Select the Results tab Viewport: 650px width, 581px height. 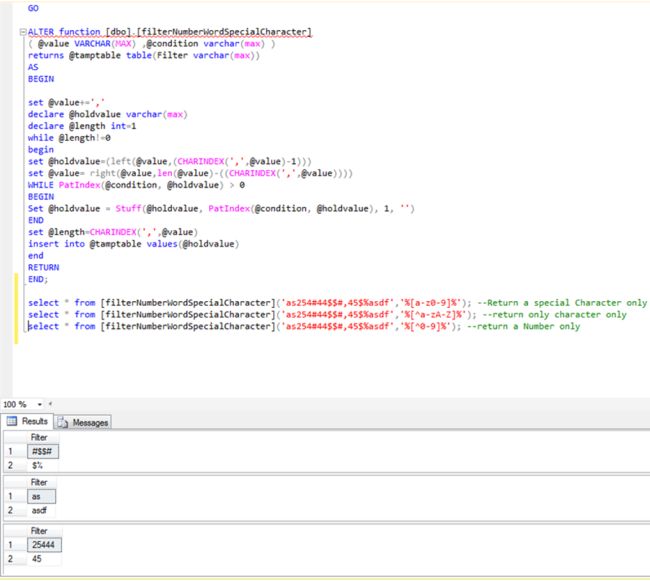[x=34, y=423]
